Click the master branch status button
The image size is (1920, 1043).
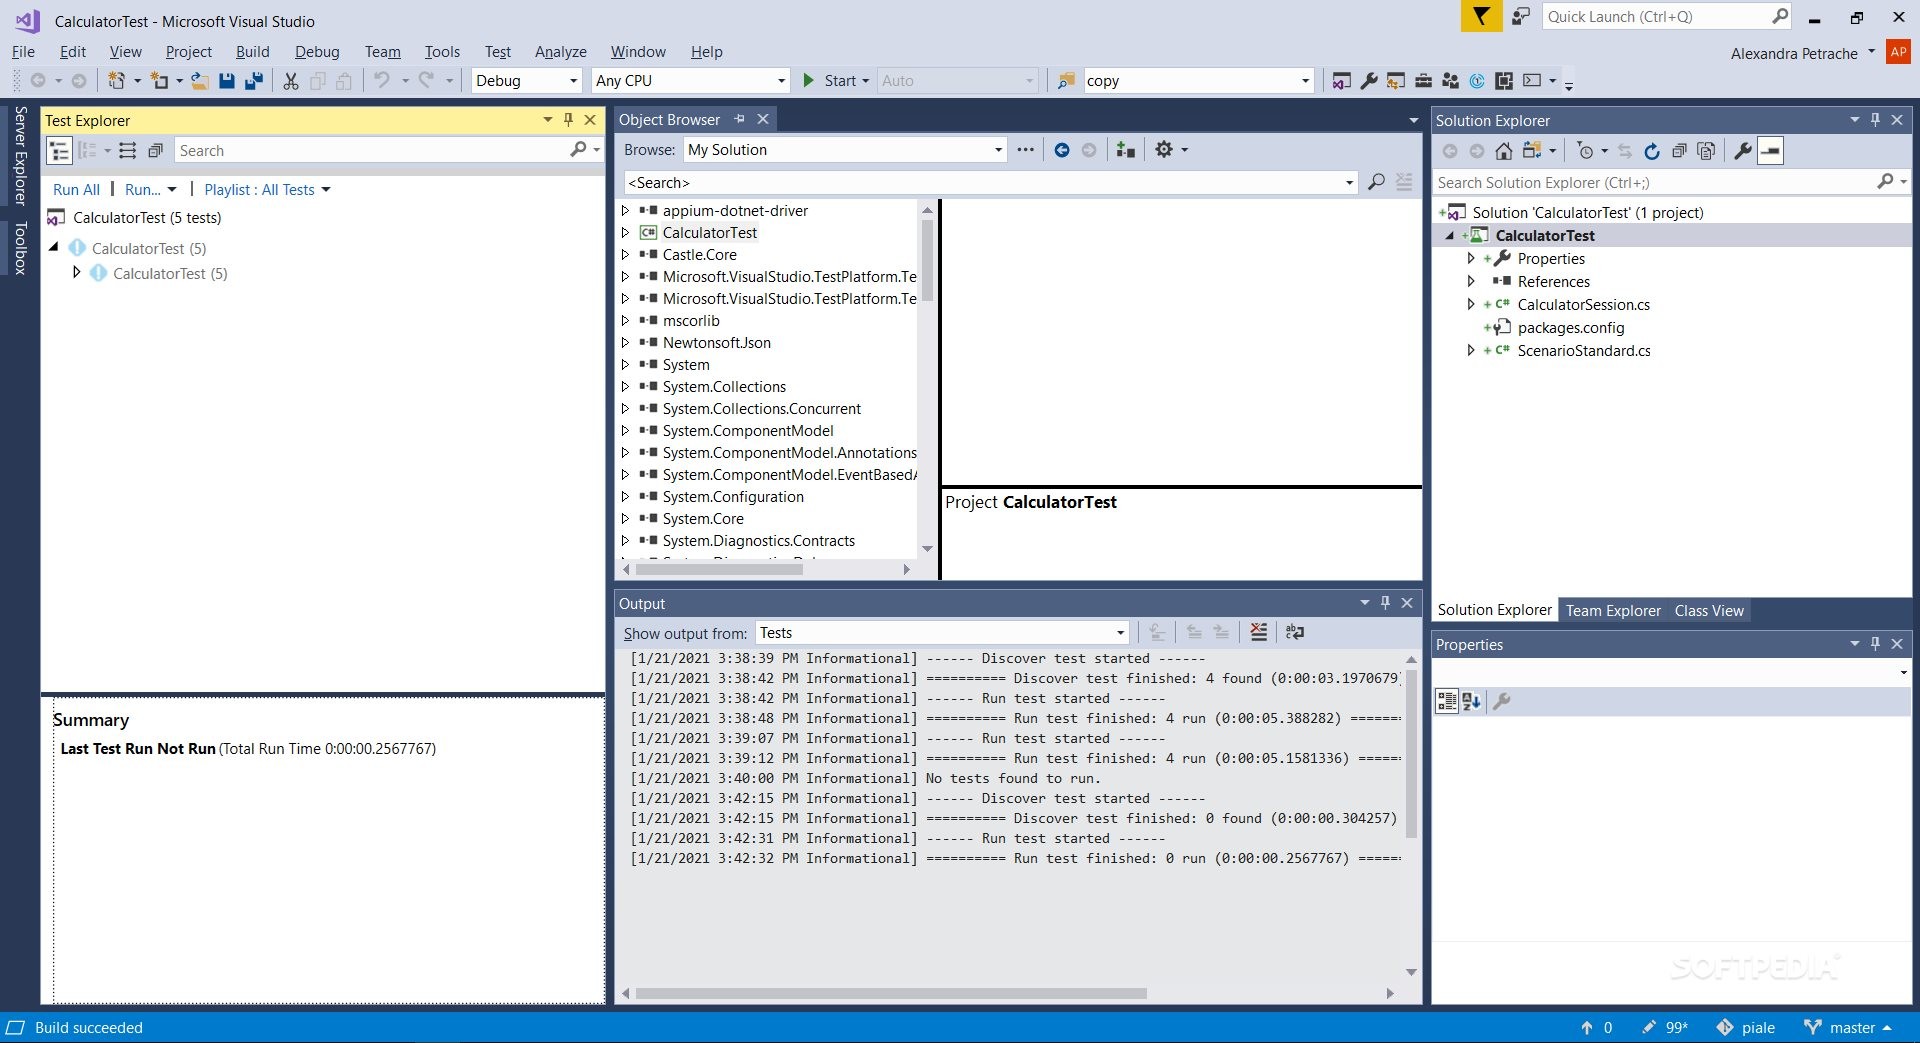click(1848, 1027)
